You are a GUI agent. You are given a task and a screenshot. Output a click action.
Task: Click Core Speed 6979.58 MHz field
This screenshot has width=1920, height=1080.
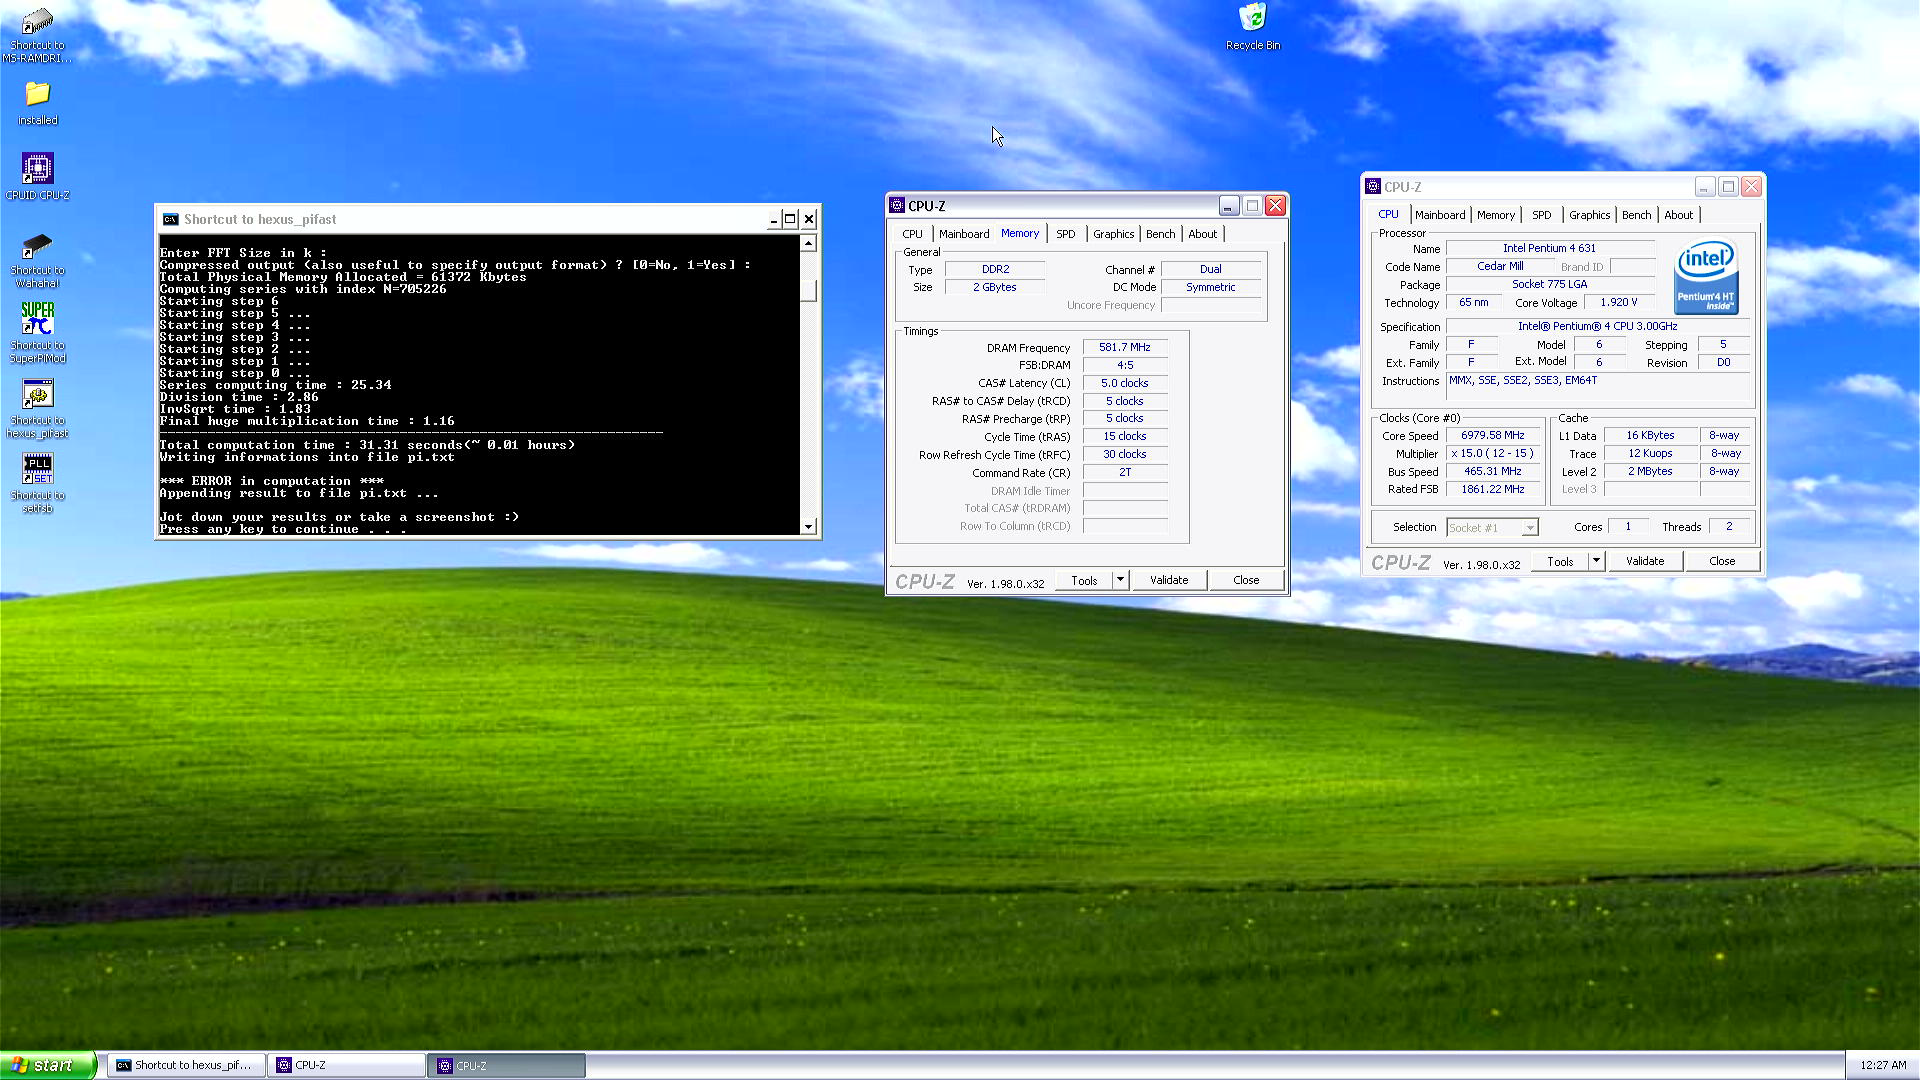[x=1492, y=435]
